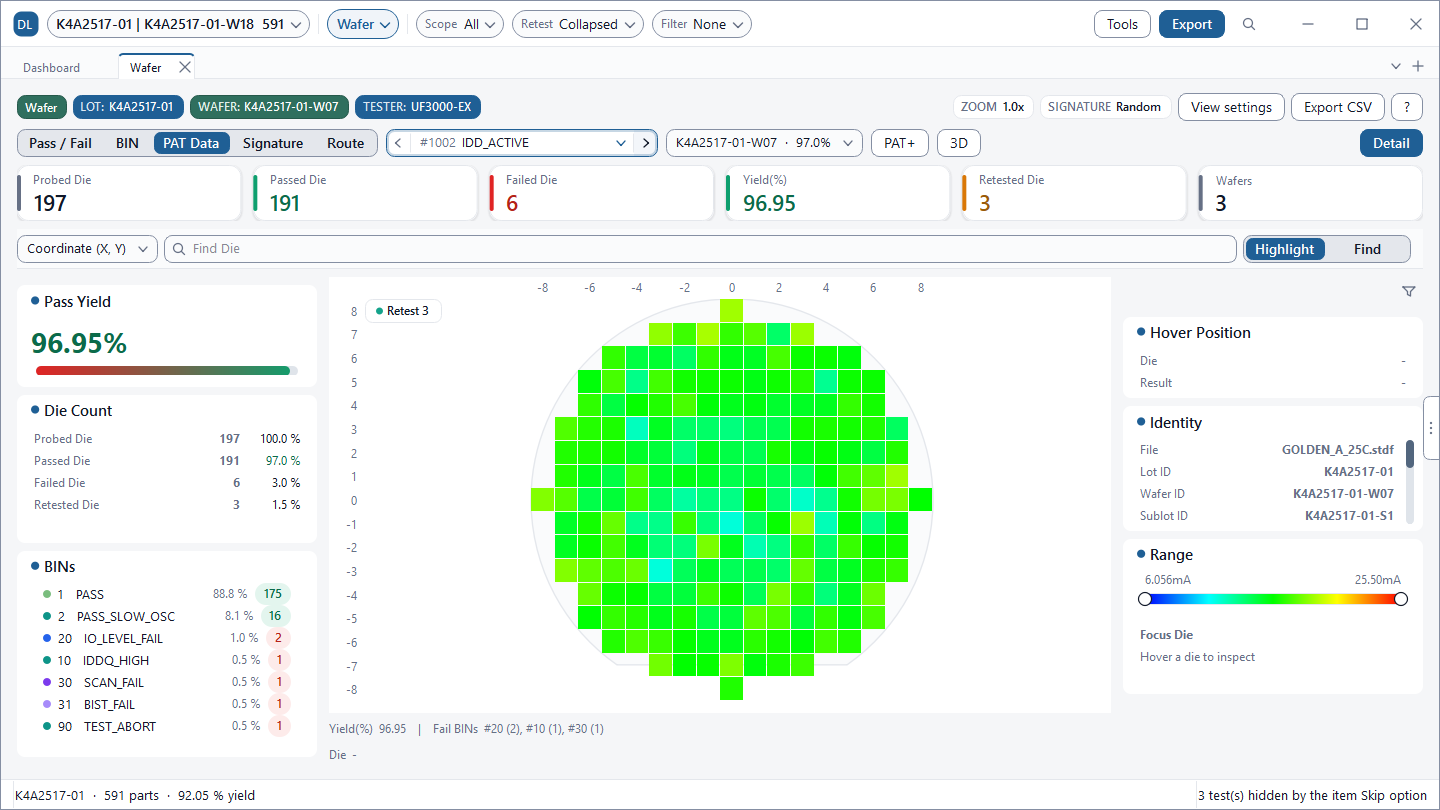Screen dimensions: 1440x810
Task: Click the TESTER: UF3000-EX chip
Action: (418, 107)
